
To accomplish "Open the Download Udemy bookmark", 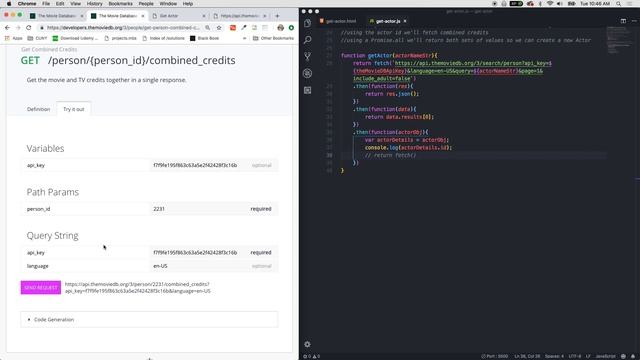I will 76,38.
